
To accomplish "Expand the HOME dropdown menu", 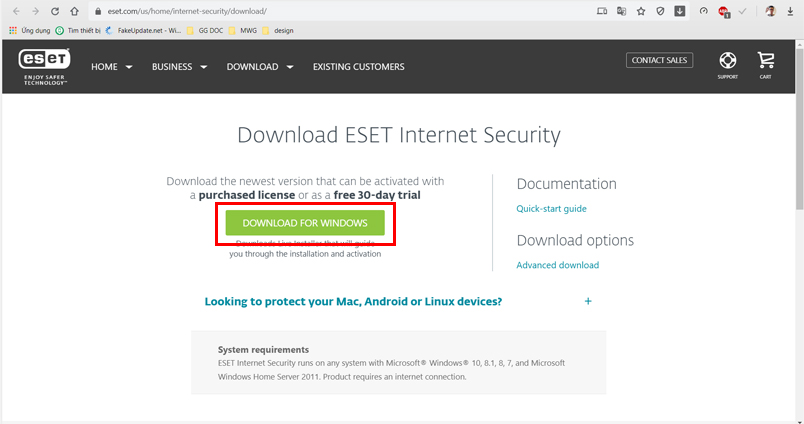I will pos(111,67).
